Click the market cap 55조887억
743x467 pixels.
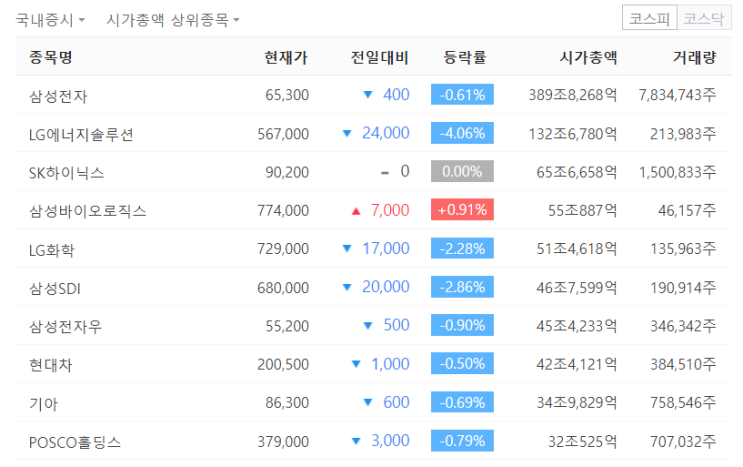pos(582,210)
